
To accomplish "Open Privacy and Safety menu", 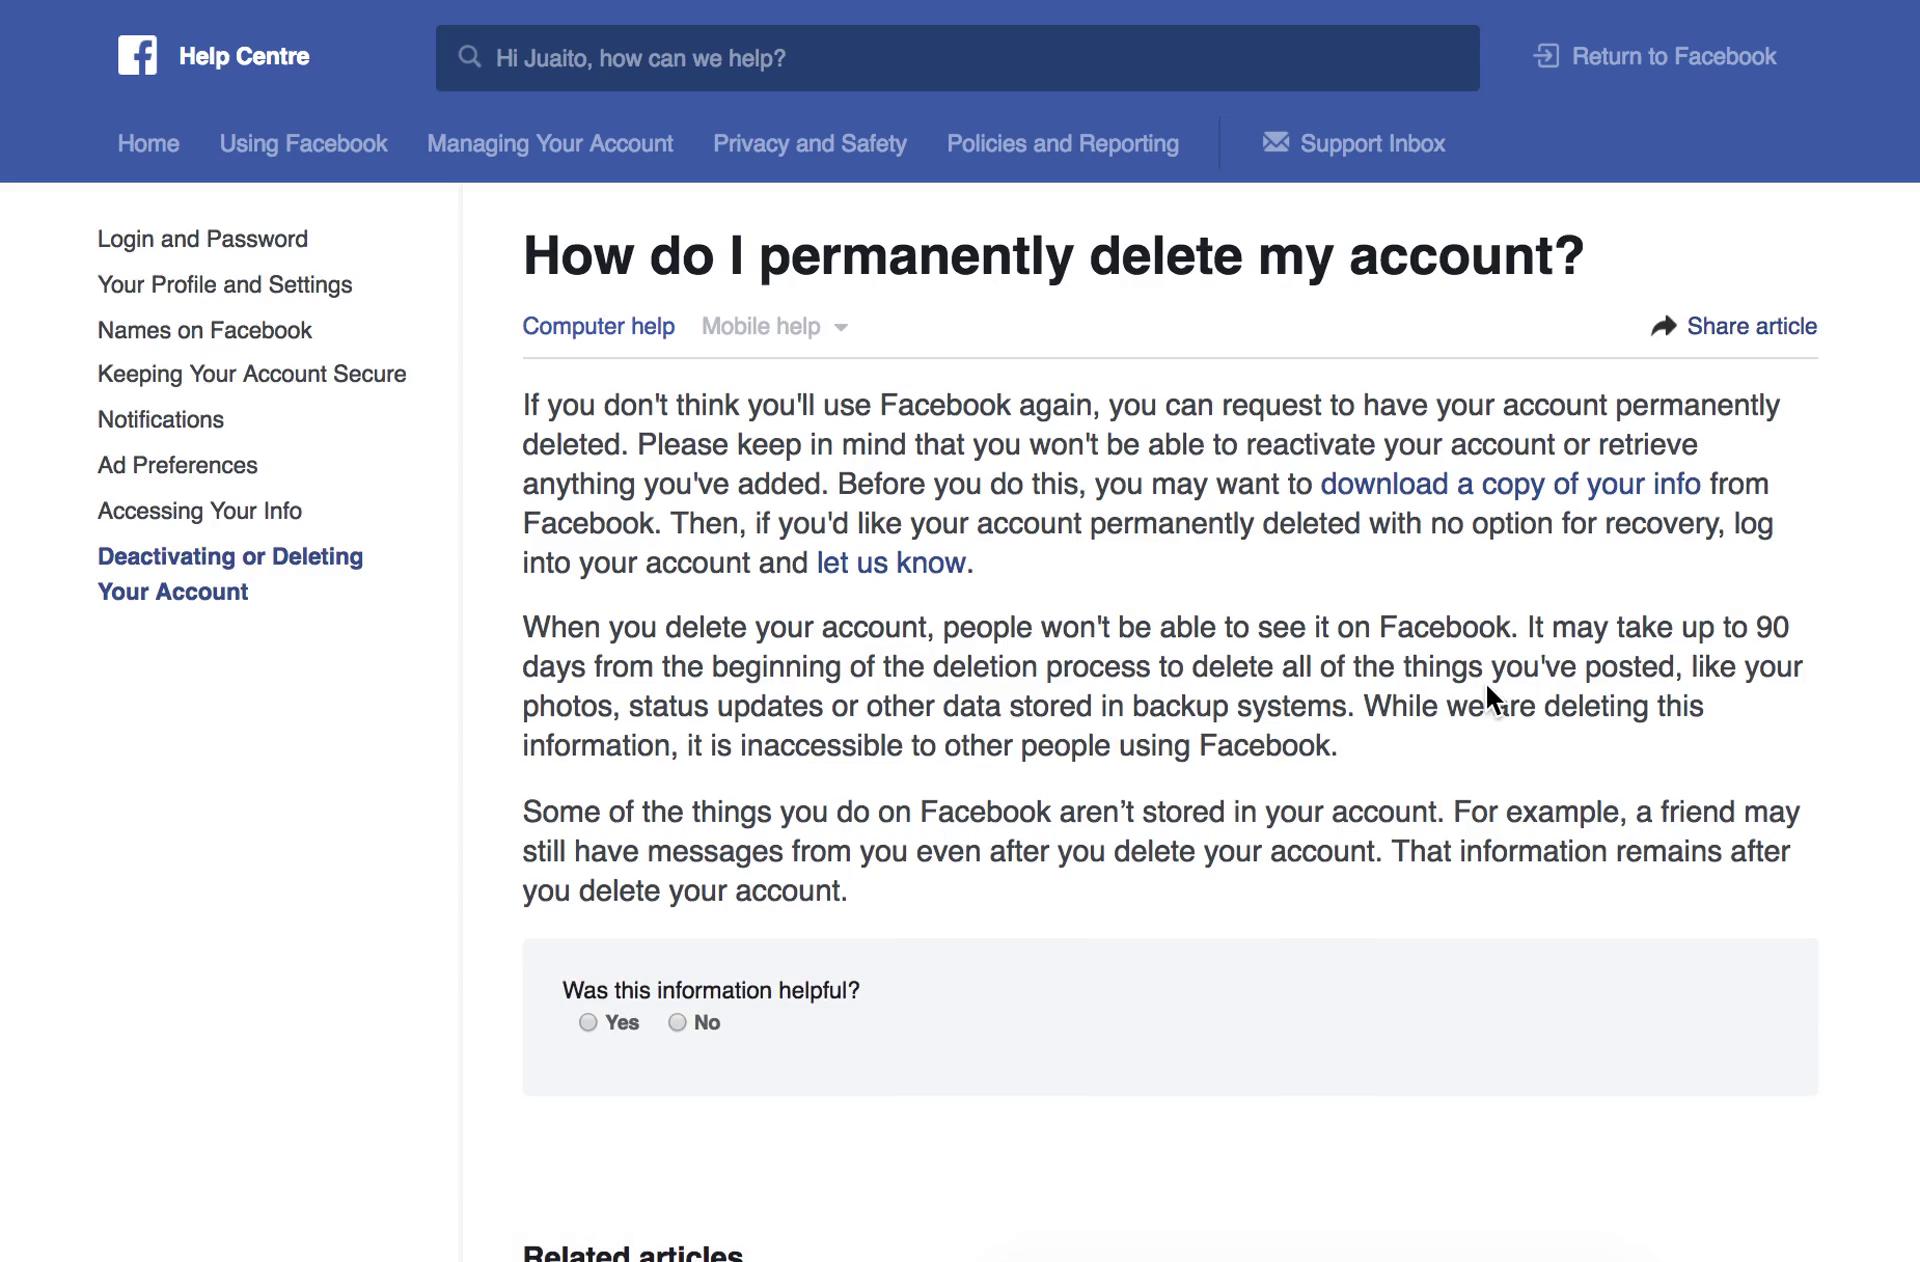I will coord(810,143).
